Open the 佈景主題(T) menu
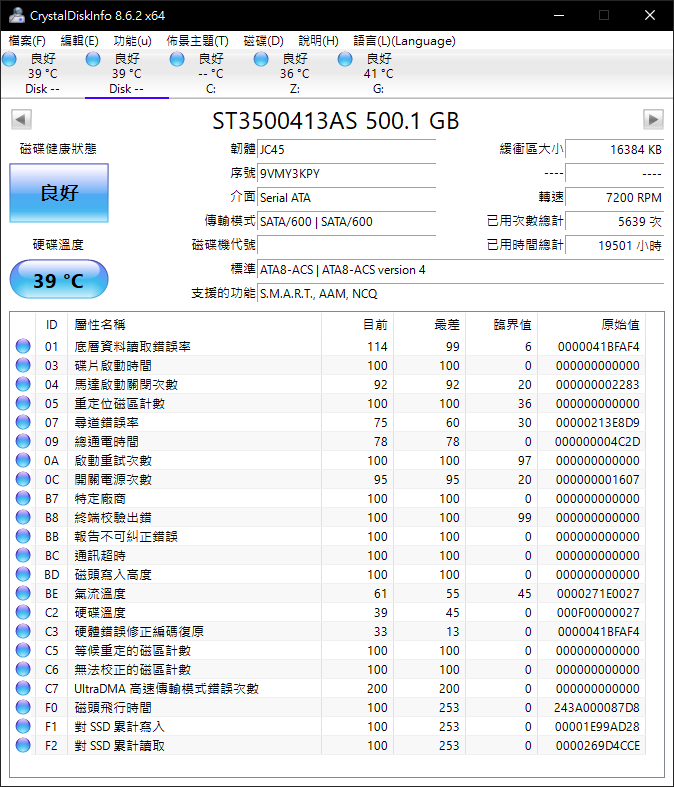Screen dimensions: 674x787 [x=198, y=41]
